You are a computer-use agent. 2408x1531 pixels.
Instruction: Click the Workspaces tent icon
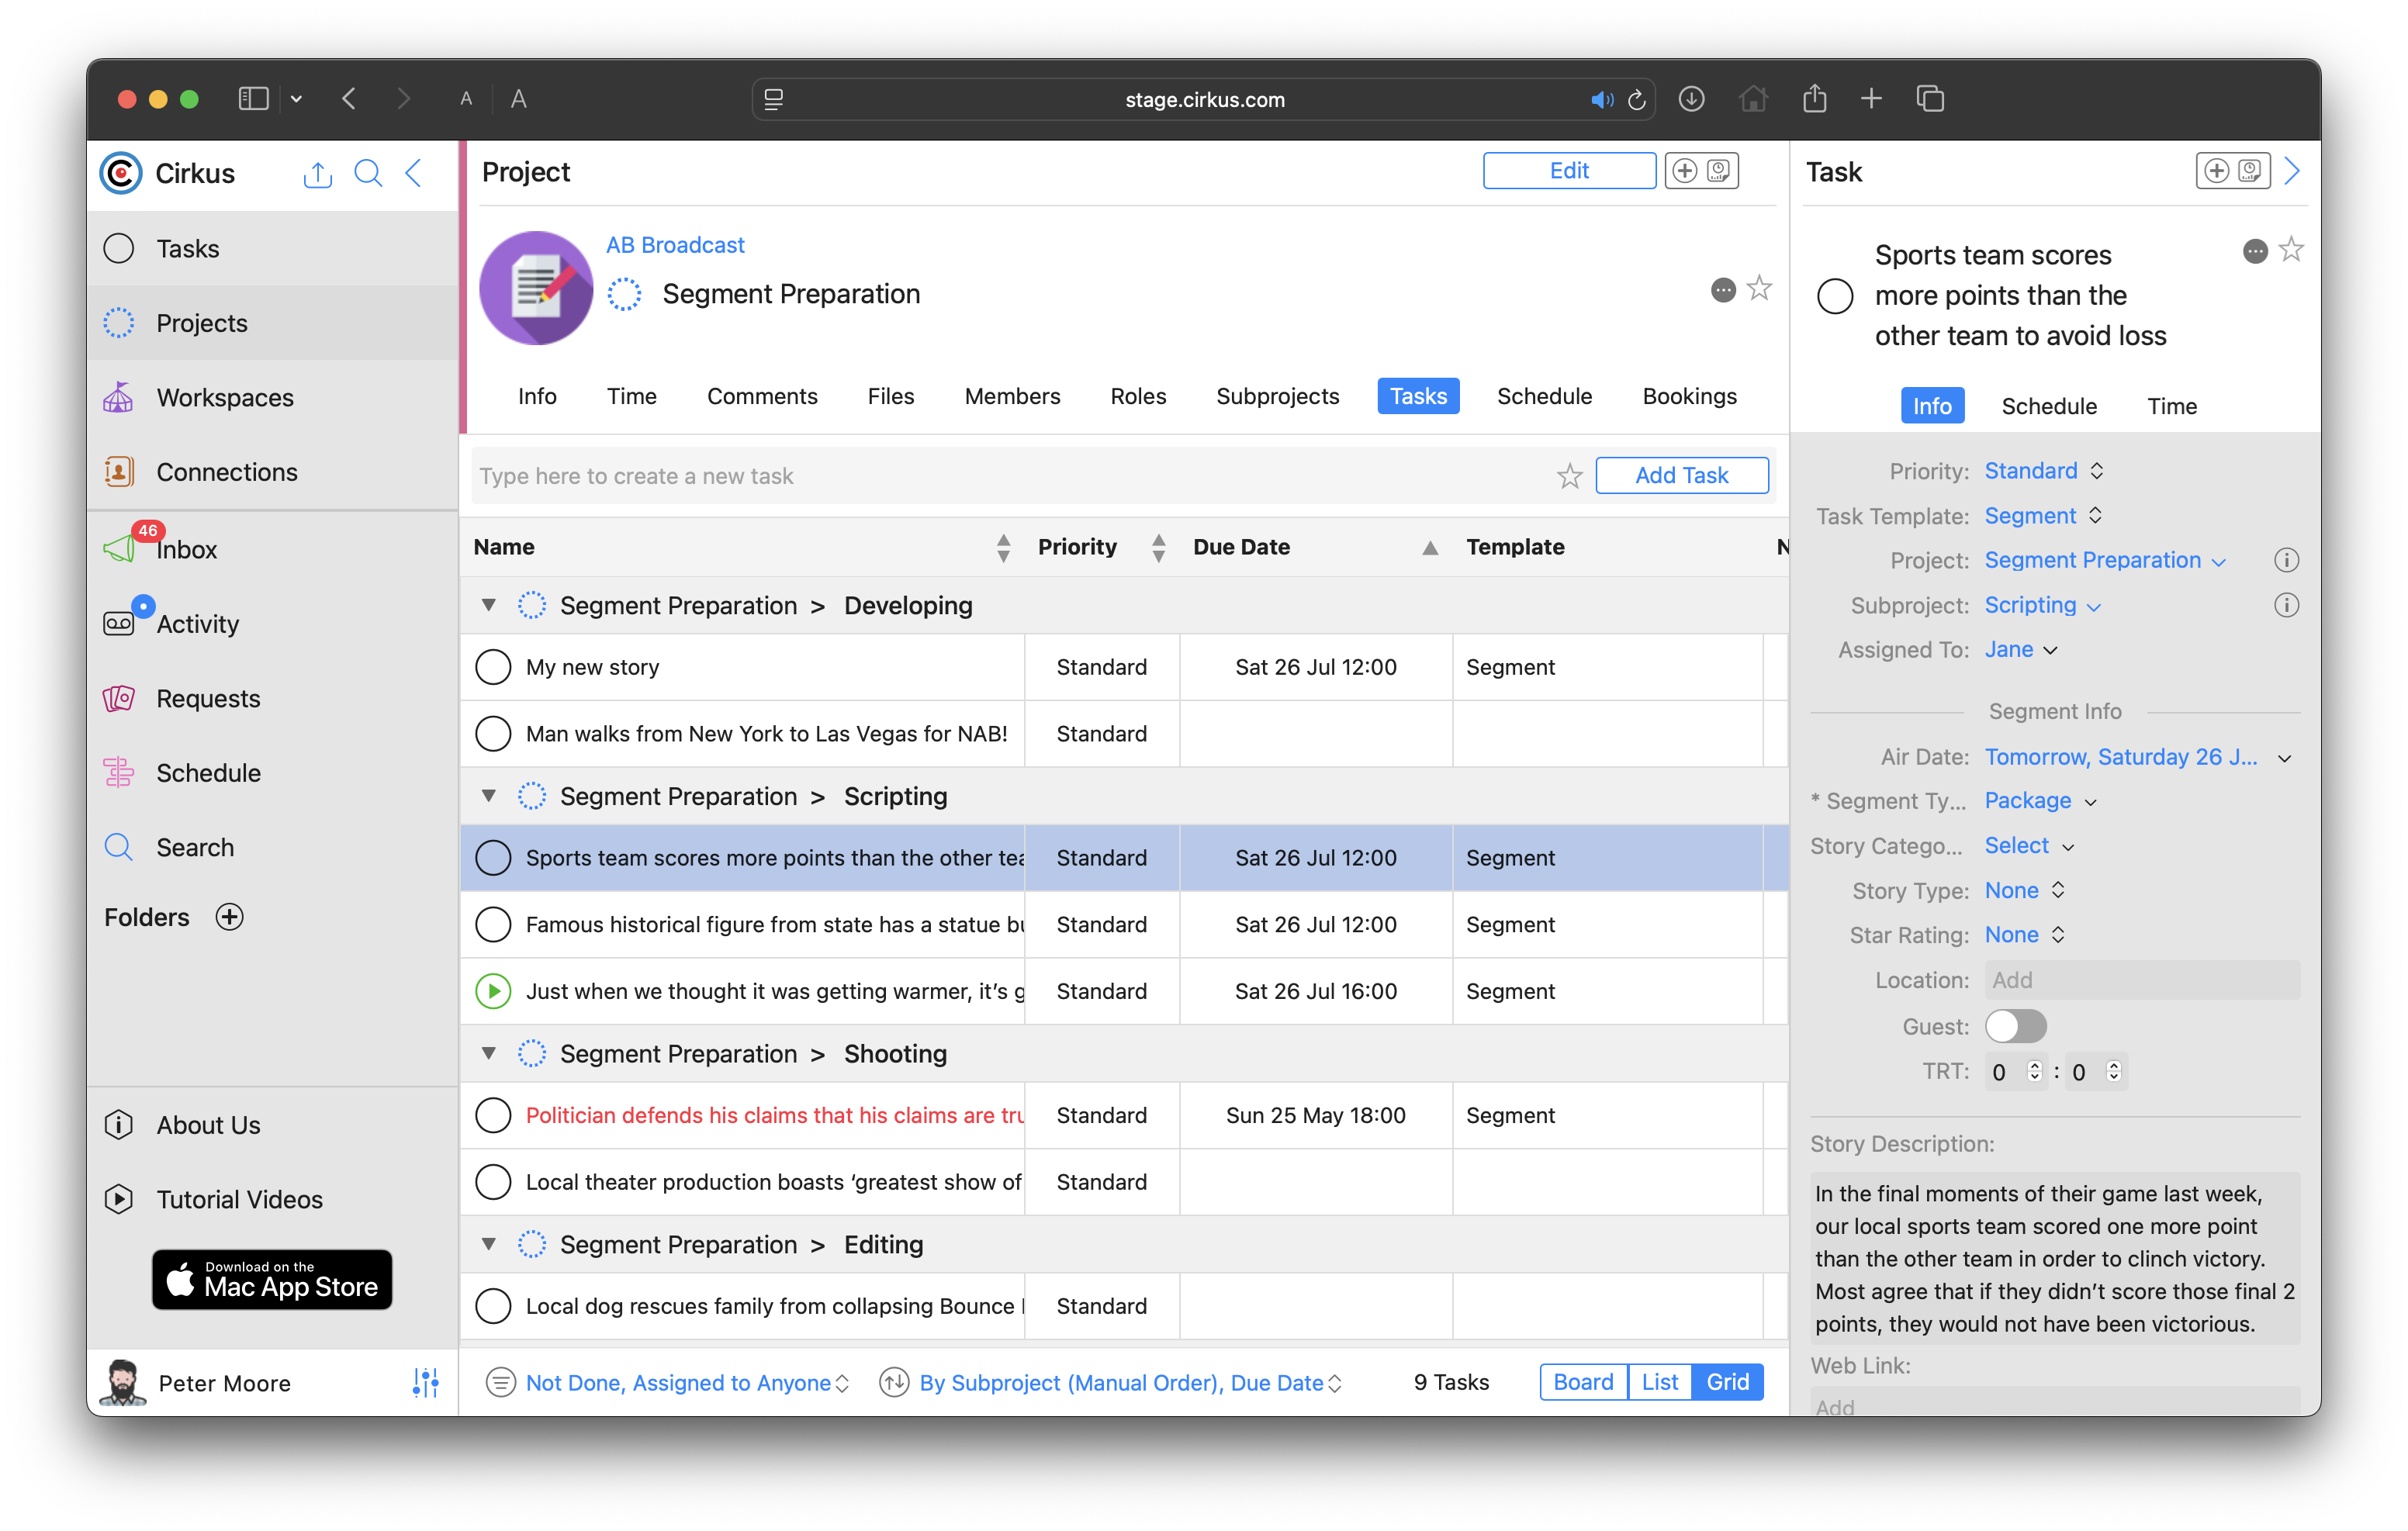click(x=118, y=397)
